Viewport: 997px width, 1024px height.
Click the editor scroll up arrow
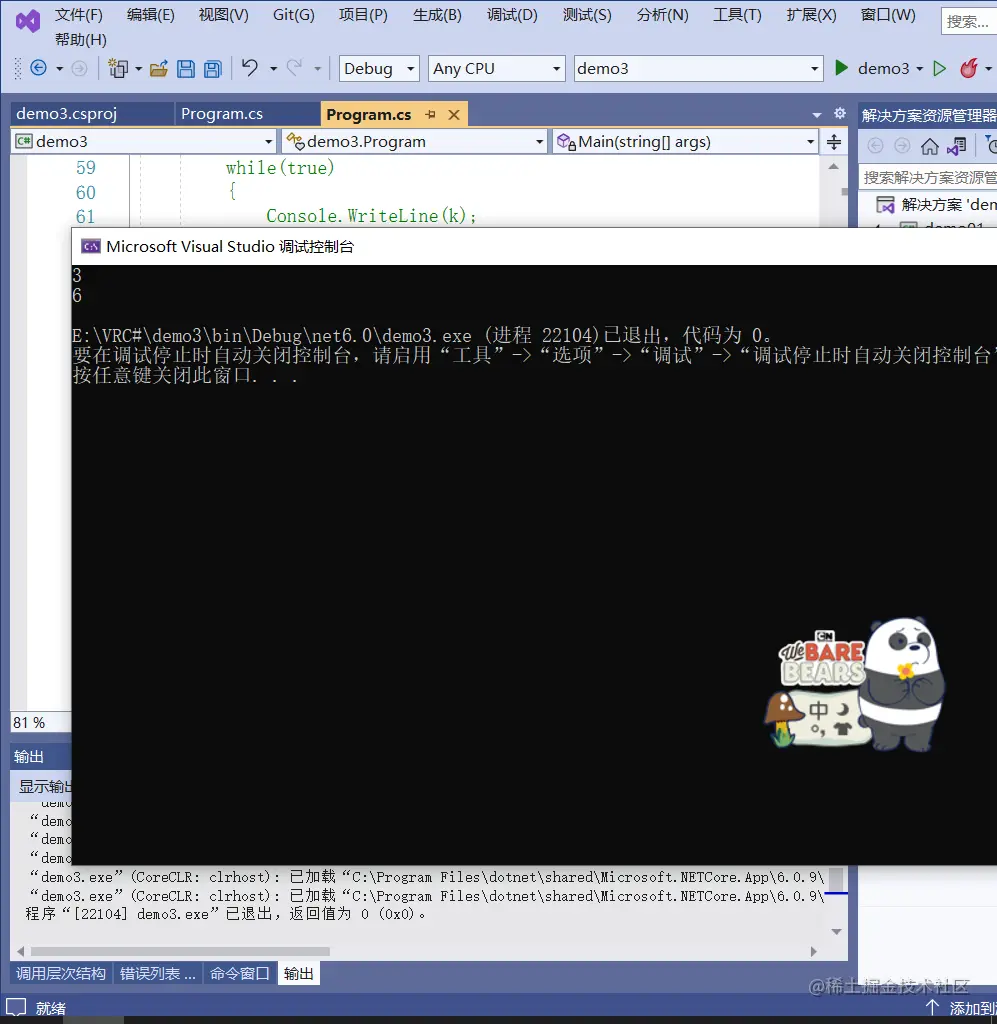tap(834, 167)
